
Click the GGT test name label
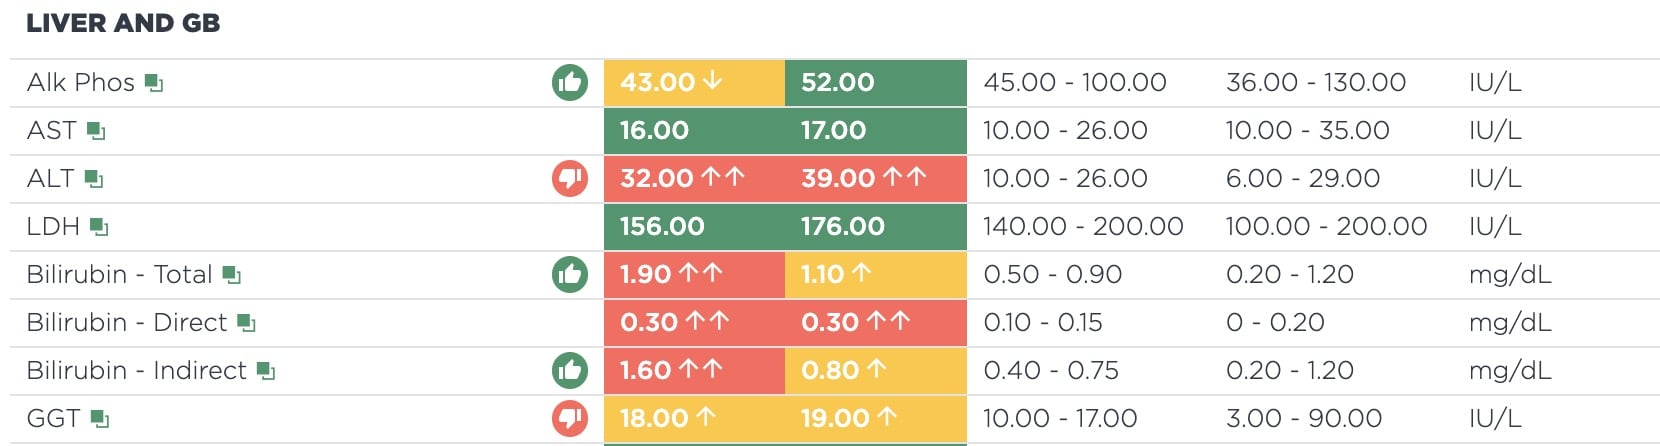53,419
